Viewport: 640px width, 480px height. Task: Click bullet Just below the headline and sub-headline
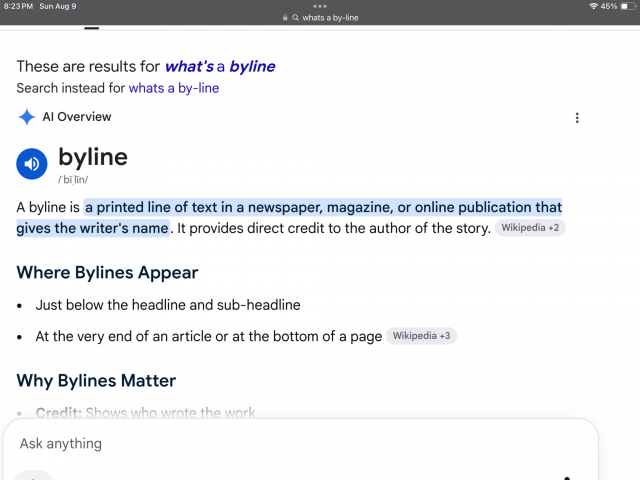click(168, 305)
